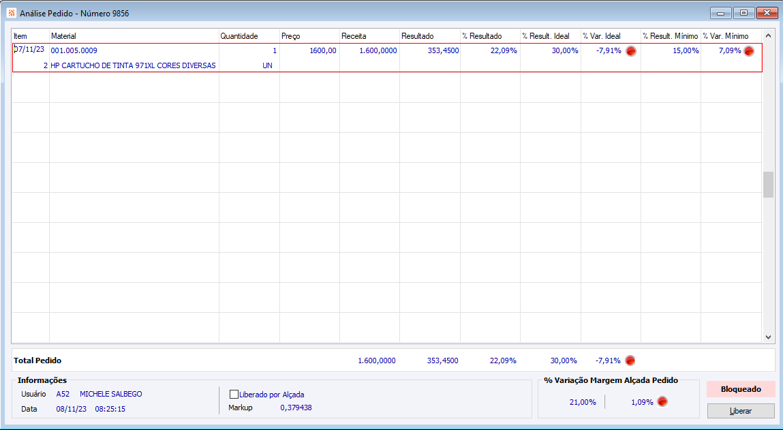Click the Total Pedido 22,09% value

pyautogui.click(x=503, y=360)
